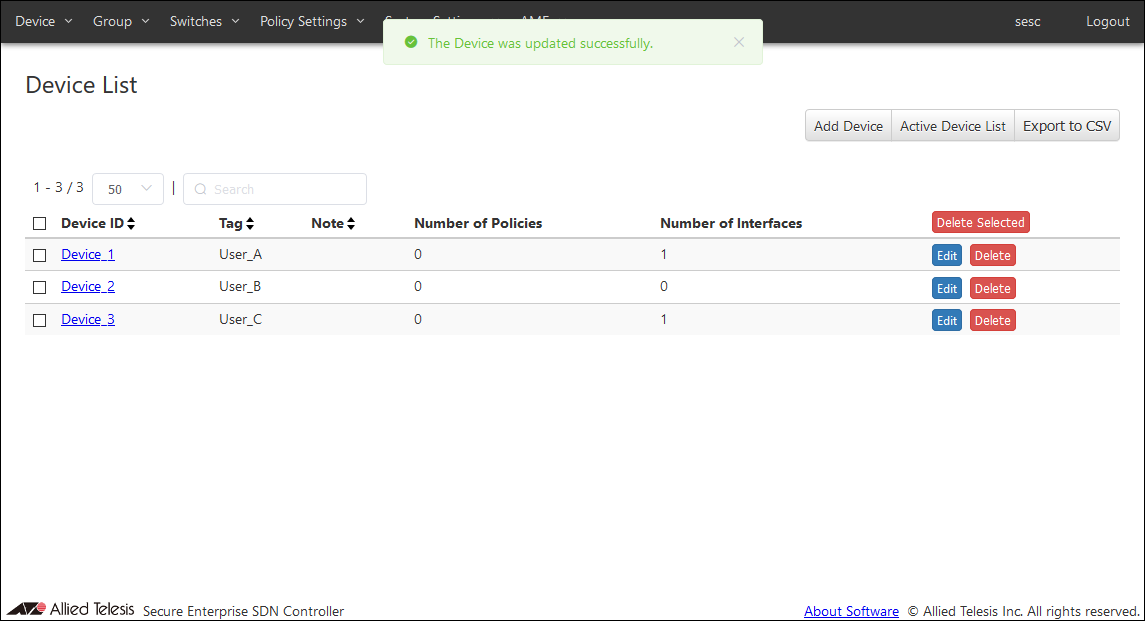The height and width of the screenshot is (621, 1145).
Task: Expand the Policy Settings menu
Action: 312,21
